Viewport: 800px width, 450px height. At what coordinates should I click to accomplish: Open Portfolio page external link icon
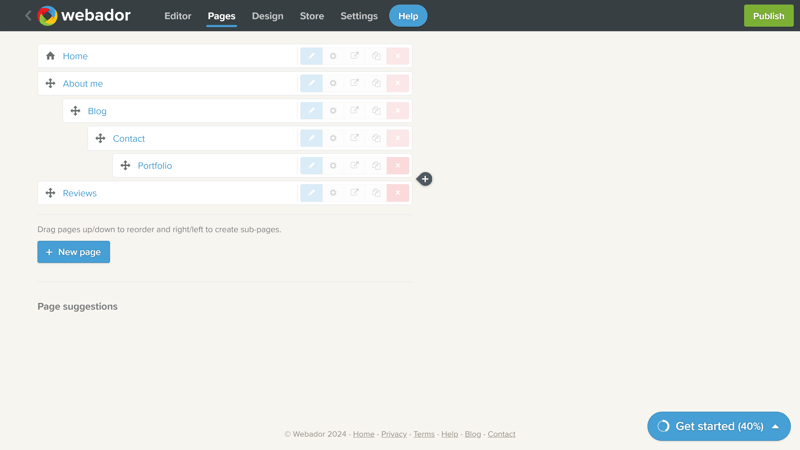pos(355,166)
